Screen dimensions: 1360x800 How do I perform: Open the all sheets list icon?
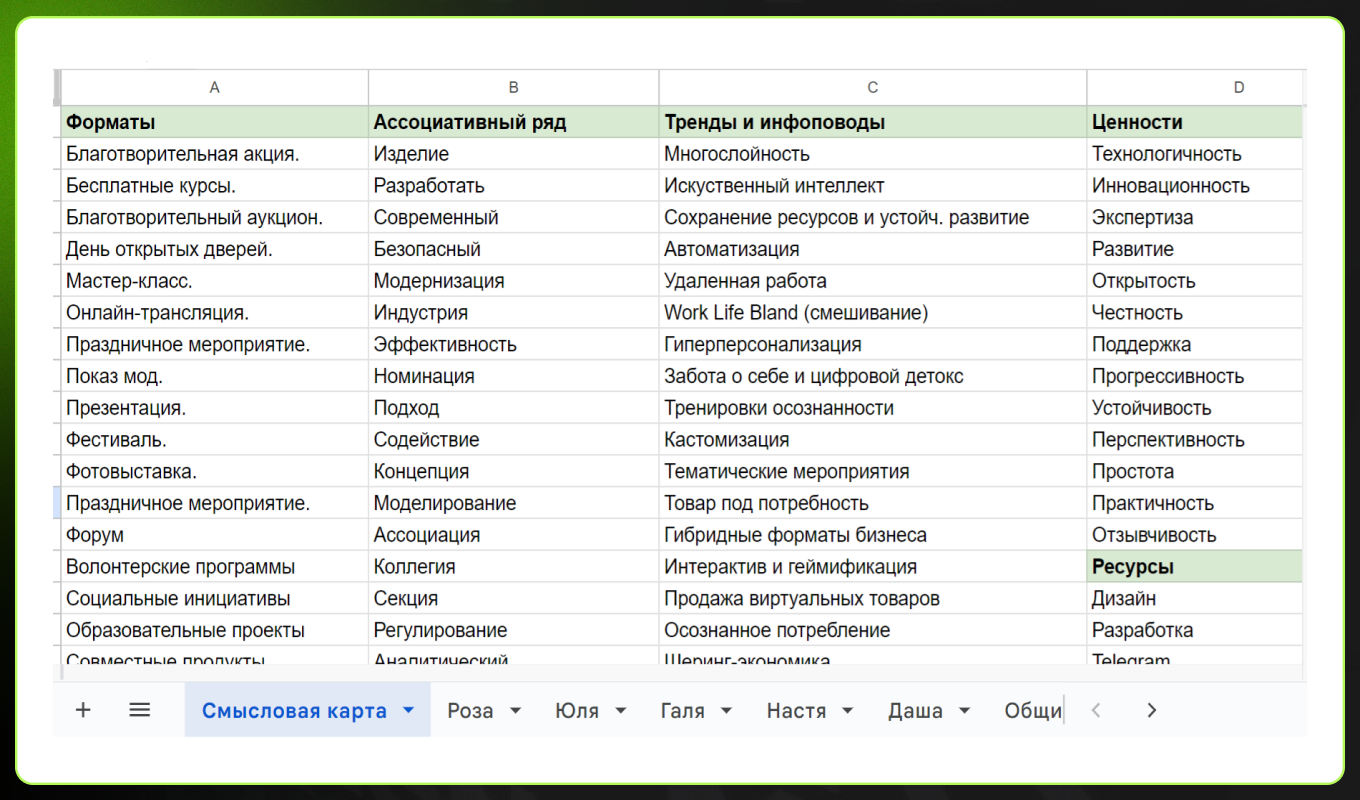tap(140, 710)
